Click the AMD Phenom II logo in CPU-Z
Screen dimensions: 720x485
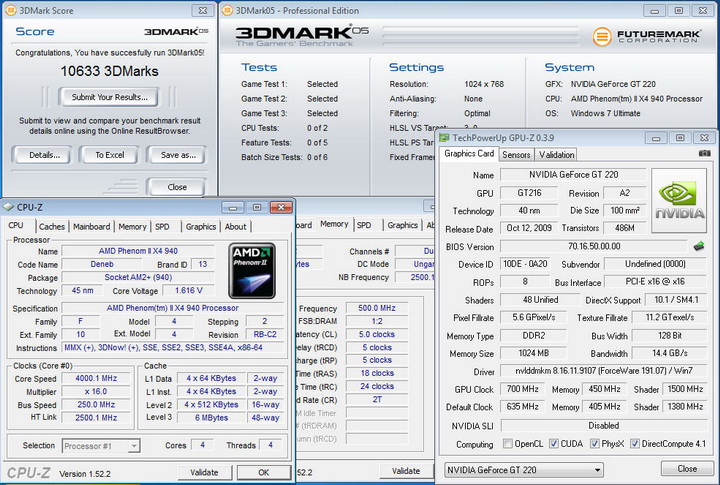click(x=252, y=271)
